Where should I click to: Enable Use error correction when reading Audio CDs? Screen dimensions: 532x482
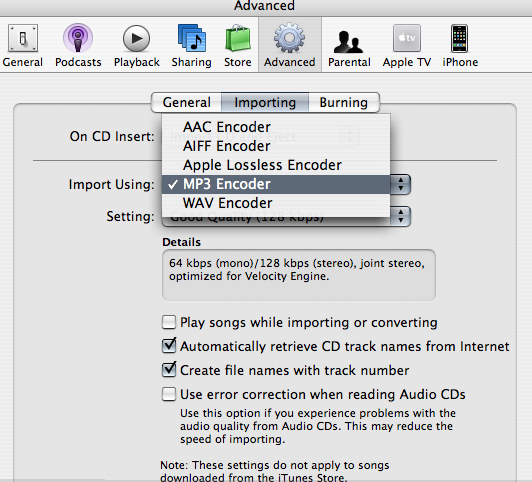(x=169, y=394)
